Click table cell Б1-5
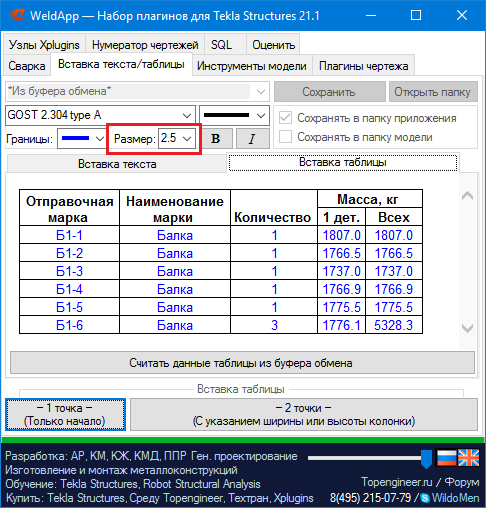Image resolution: width=486 pixels, height=508 pixels. [69, 307]
